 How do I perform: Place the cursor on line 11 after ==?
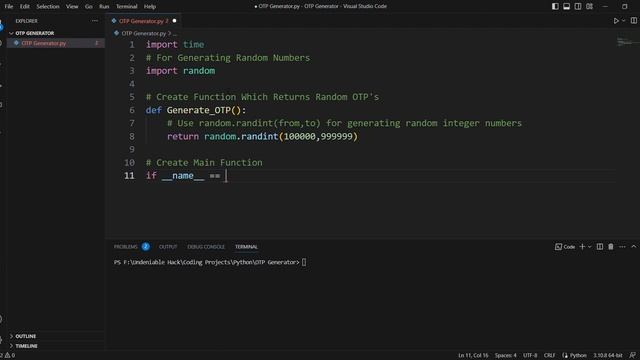click(x=226, y=176)
